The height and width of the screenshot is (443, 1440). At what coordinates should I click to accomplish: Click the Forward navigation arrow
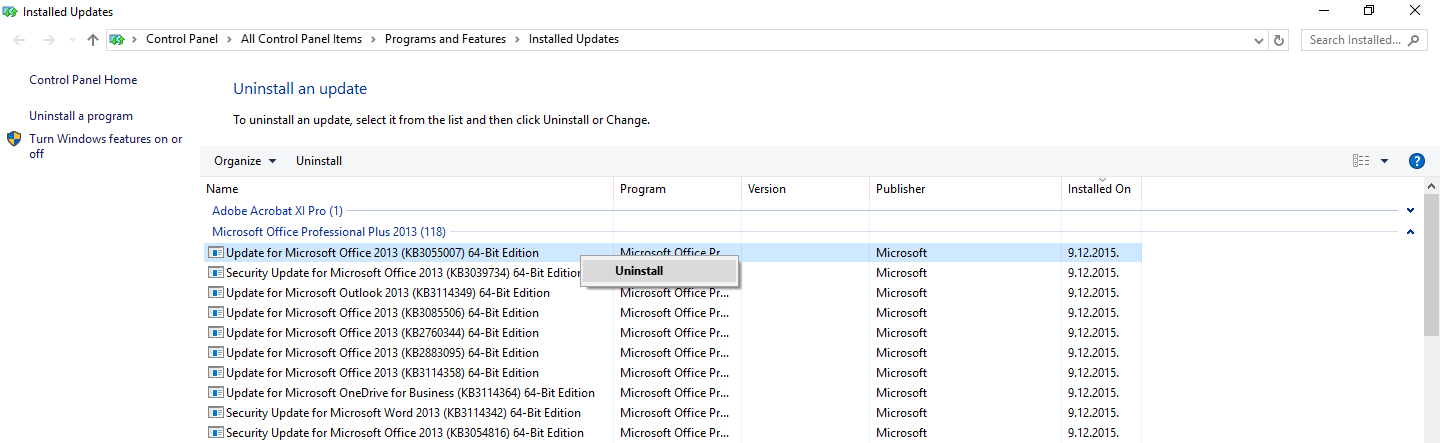click(x=48, y=40)
